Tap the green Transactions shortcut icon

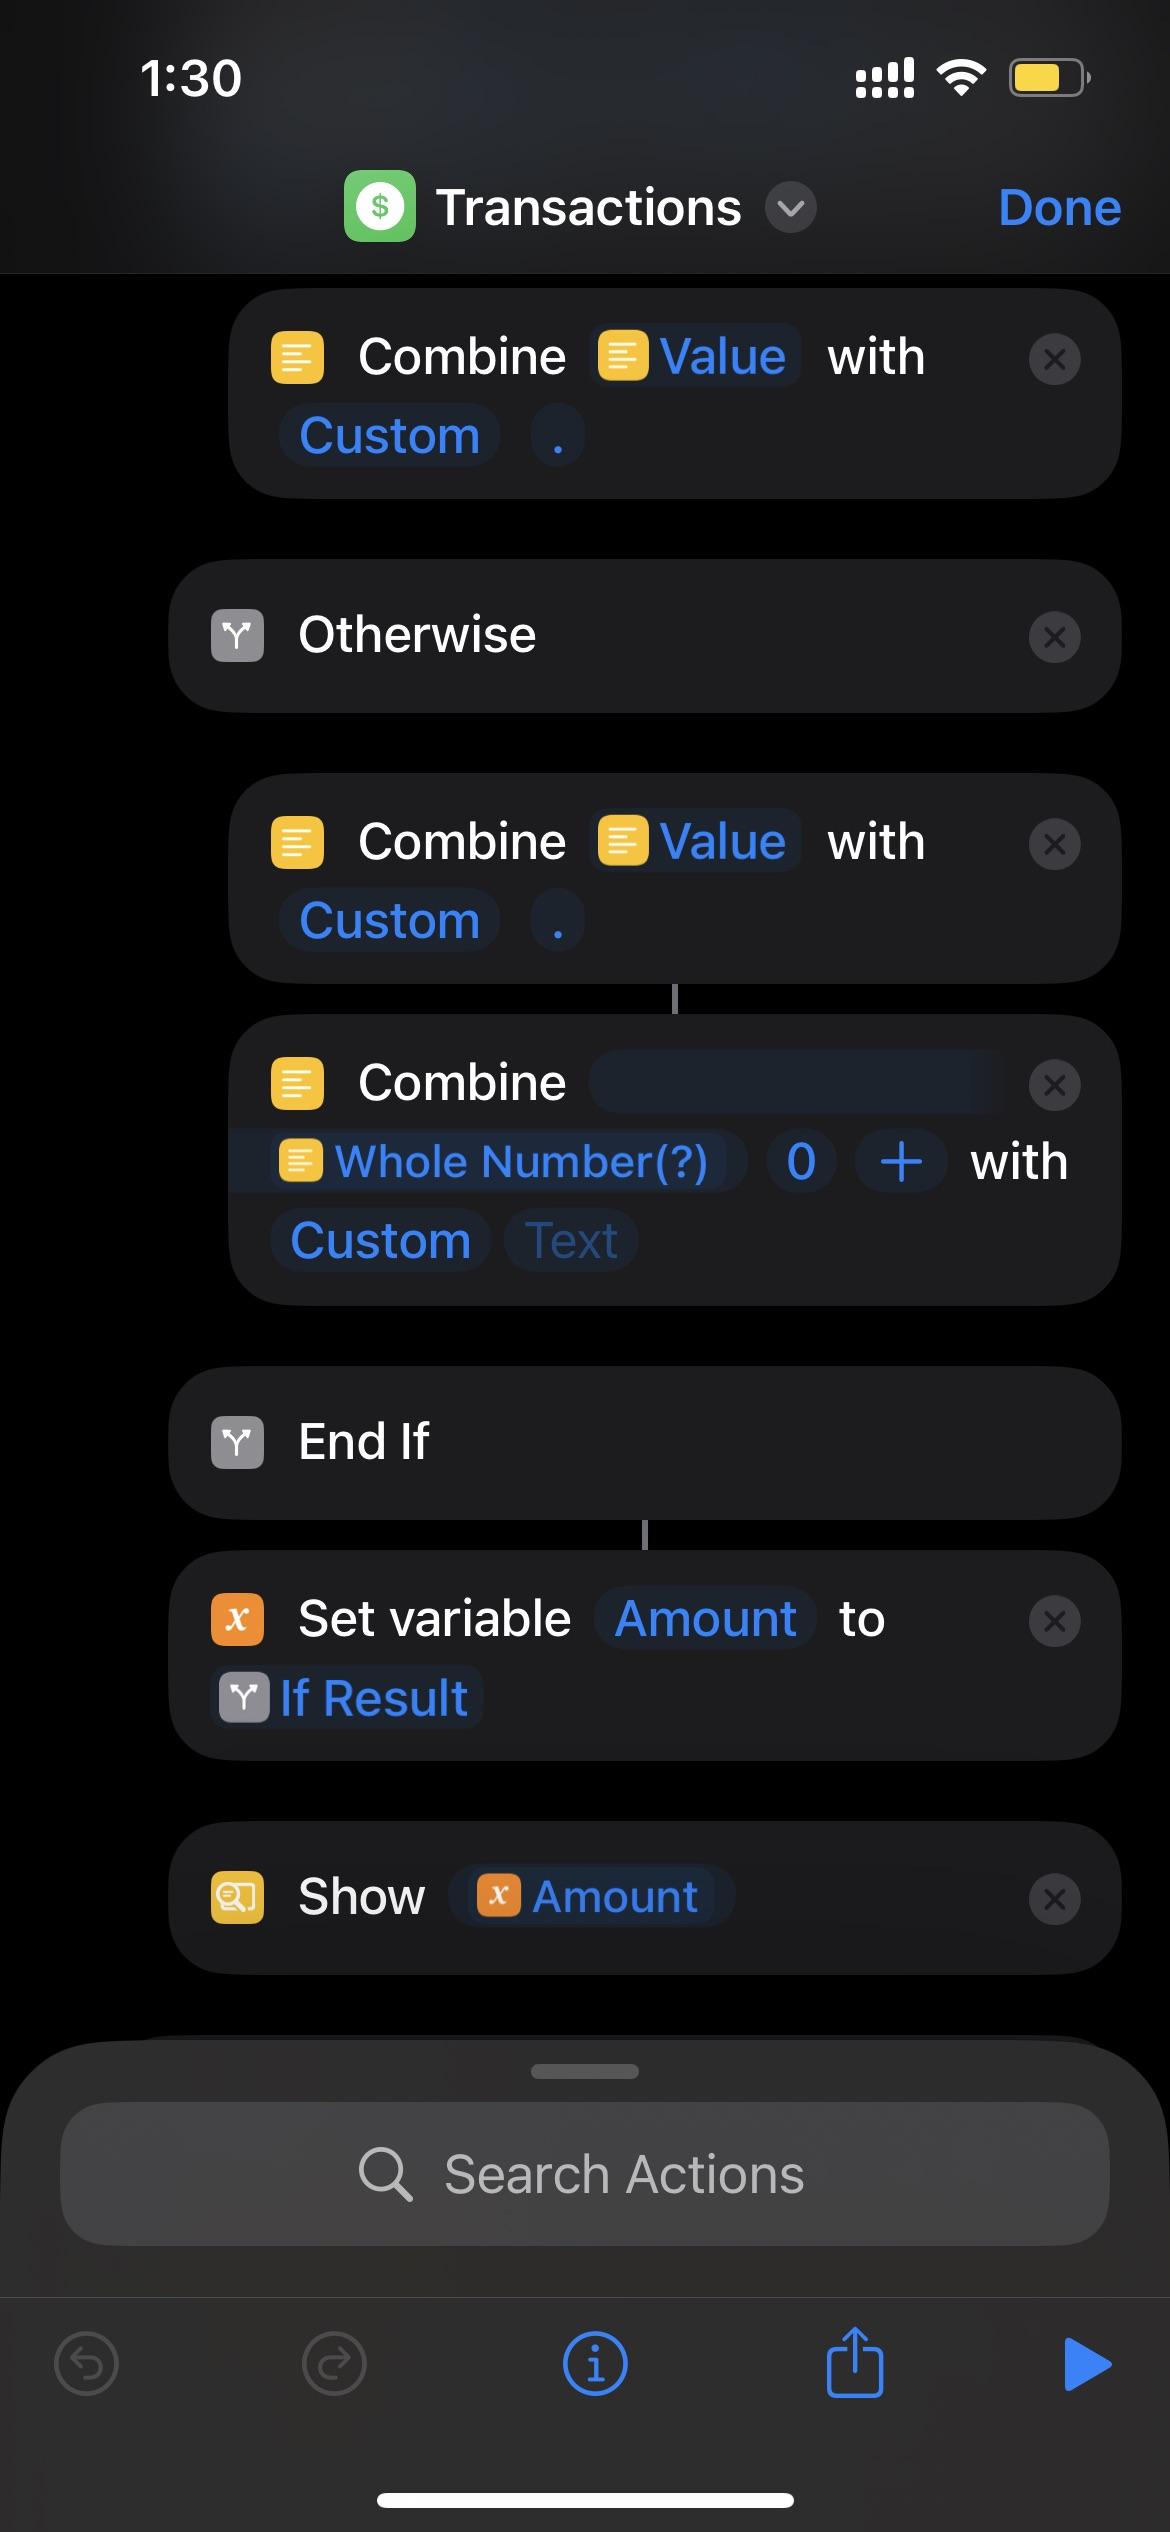[x=380, y=207]
